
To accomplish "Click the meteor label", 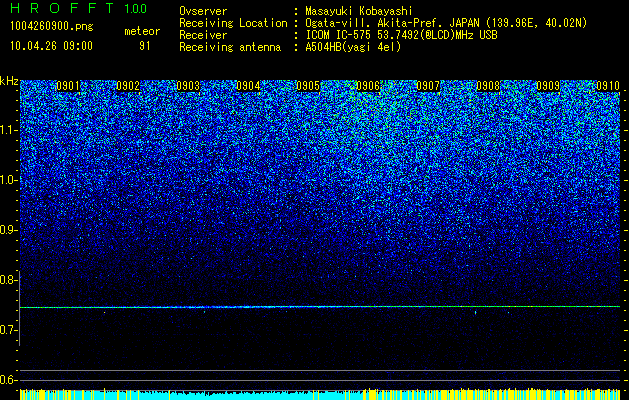I will click(x=142, y=31).
